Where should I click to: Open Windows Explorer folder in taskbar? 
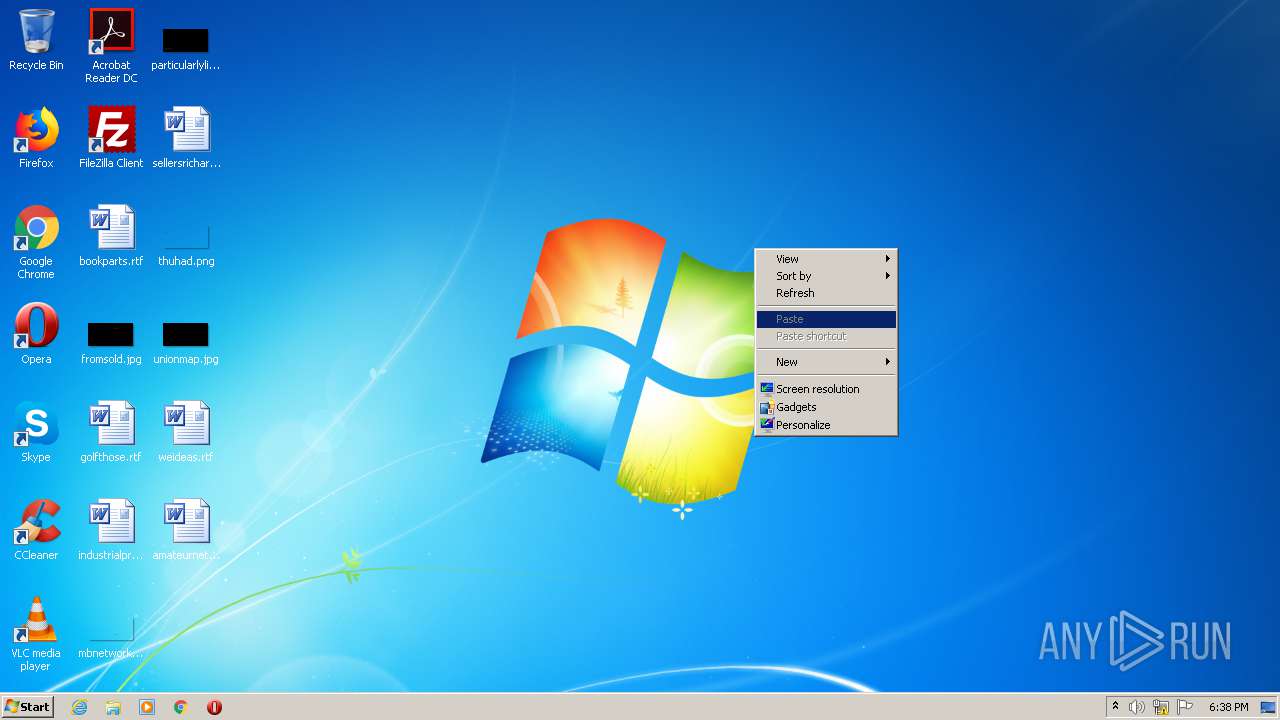point(113,707)
